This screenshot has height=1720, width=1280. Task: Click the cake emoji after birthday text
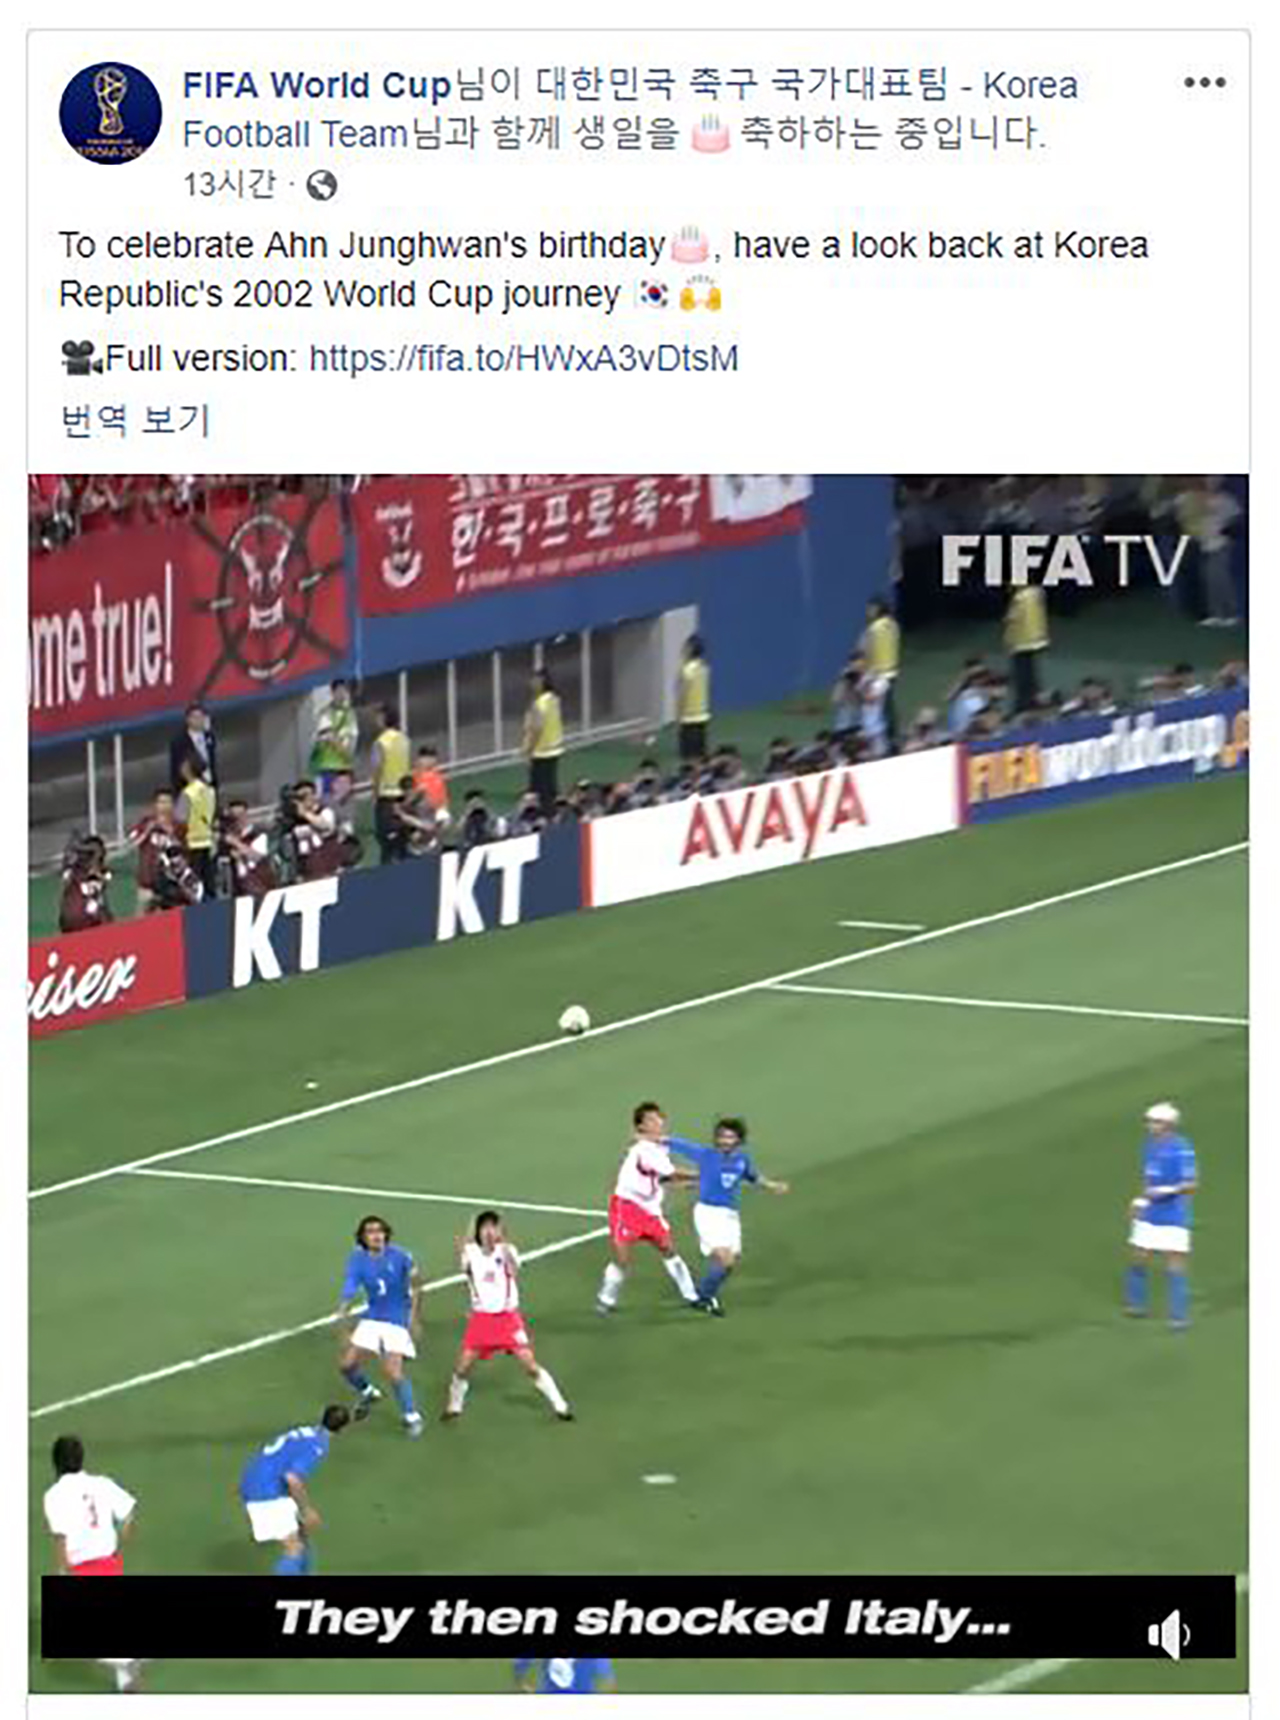pyautogui.click(x=689, y=246)
